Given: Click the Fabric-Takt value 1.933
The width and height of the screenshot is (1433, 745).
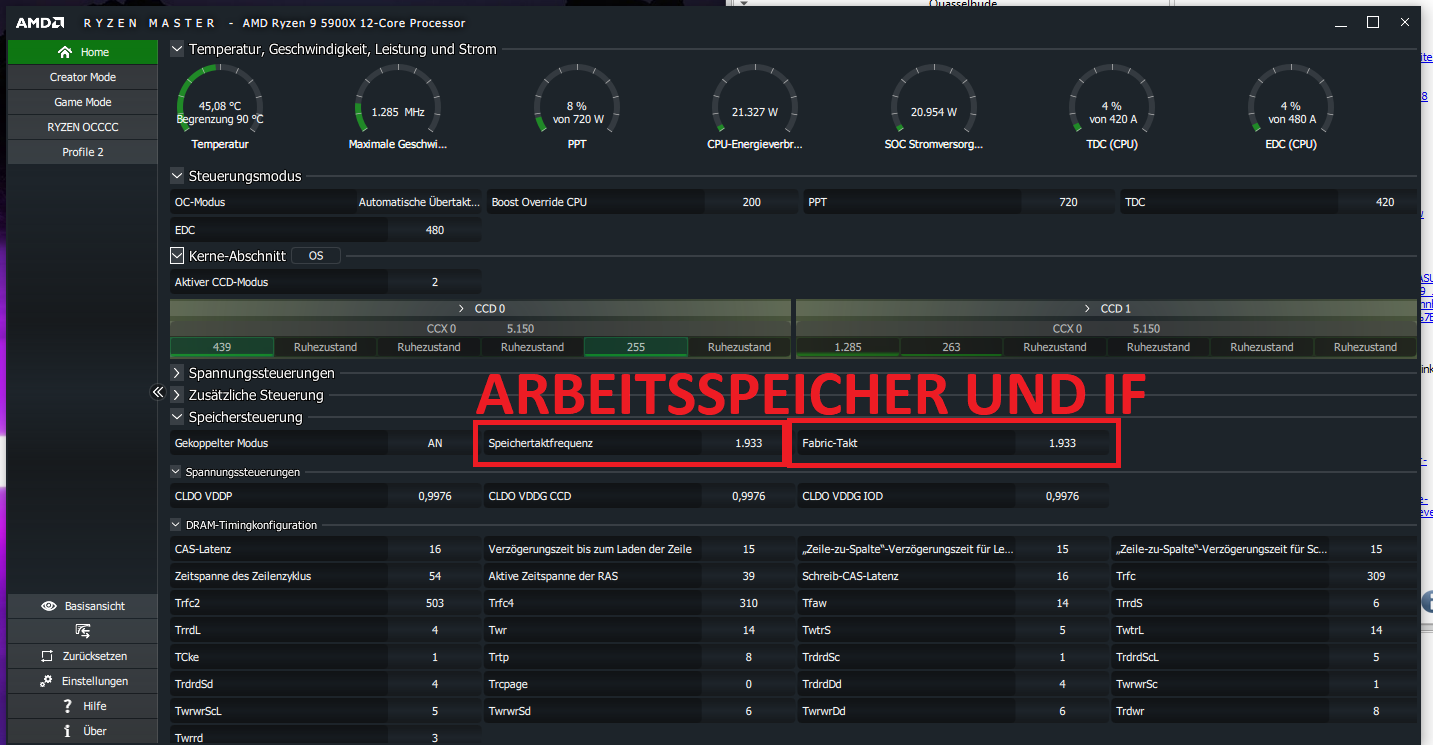Looking at the screenshot, I should coord(1062,443).
